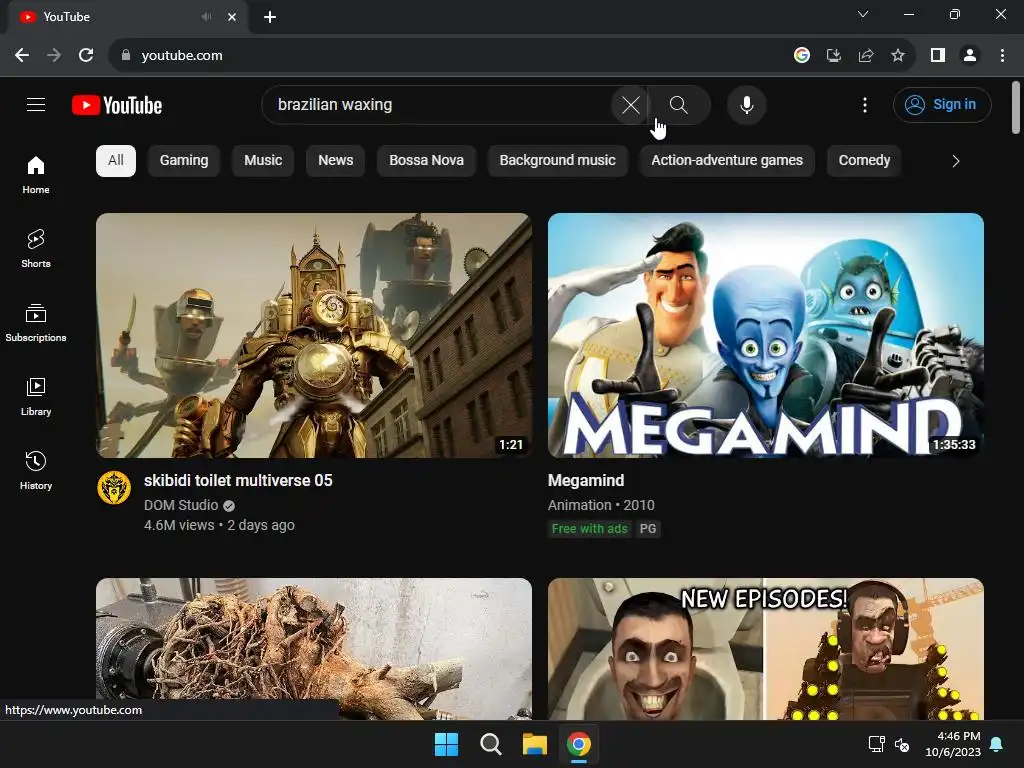Toggle the Chrome side panel

[x=938, y=56]
